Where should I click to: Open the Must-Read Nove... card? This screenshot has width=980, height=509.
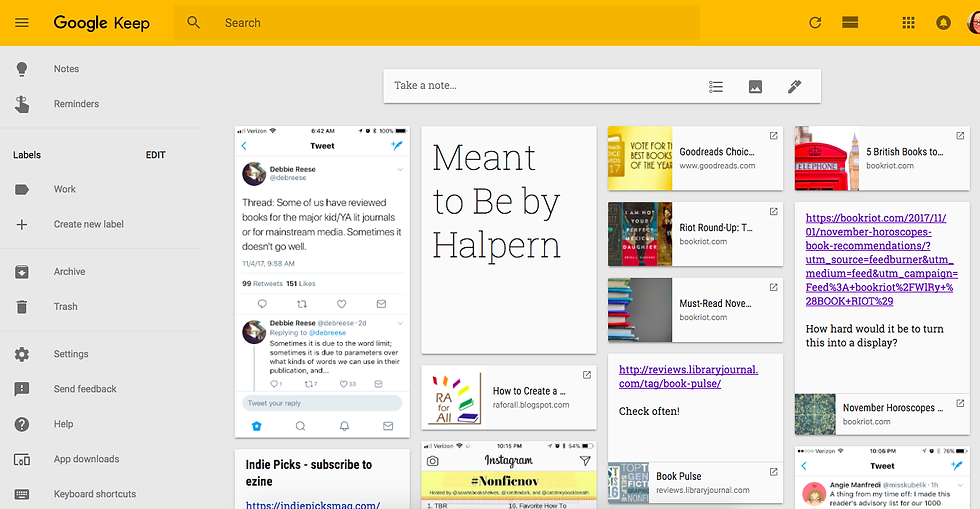pyautogui.click(x=696, y=310)
